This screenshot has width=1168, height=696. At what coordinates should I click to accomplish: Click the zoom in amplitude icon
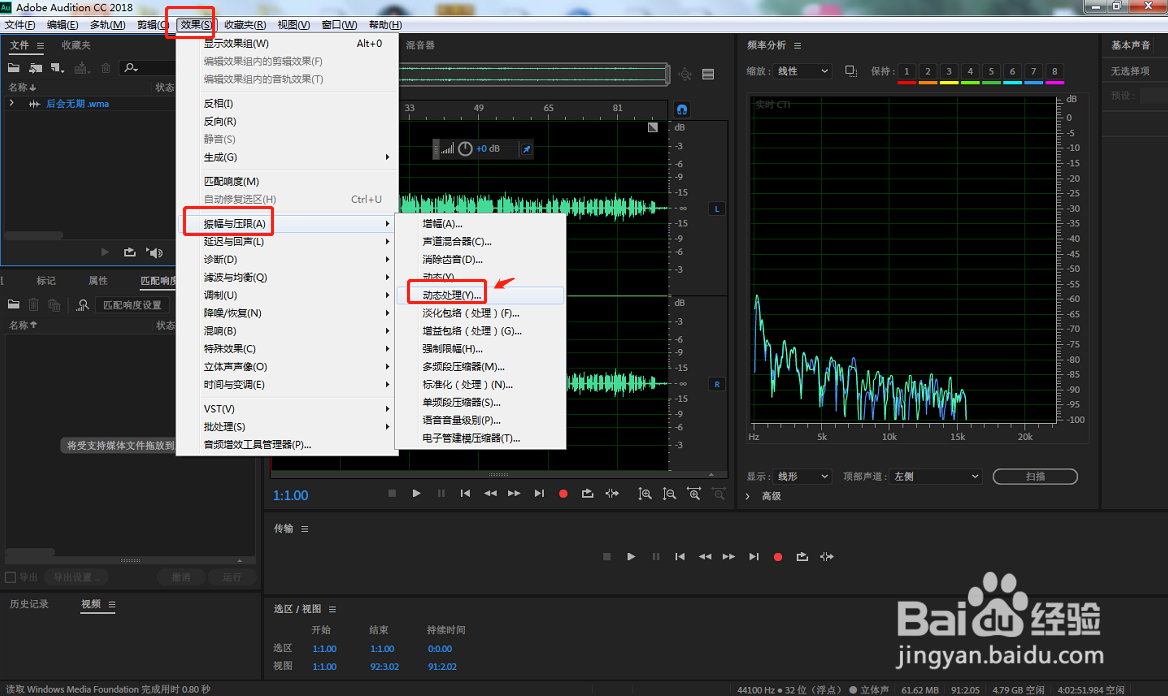tap(645, 493)
